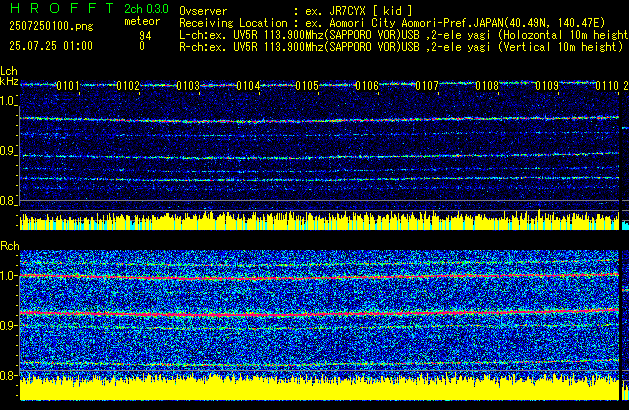This screenshot has height=410, width=629.
Task: Click the 0104 time marker
Action: pyautogui.click(x=248, y=86)
